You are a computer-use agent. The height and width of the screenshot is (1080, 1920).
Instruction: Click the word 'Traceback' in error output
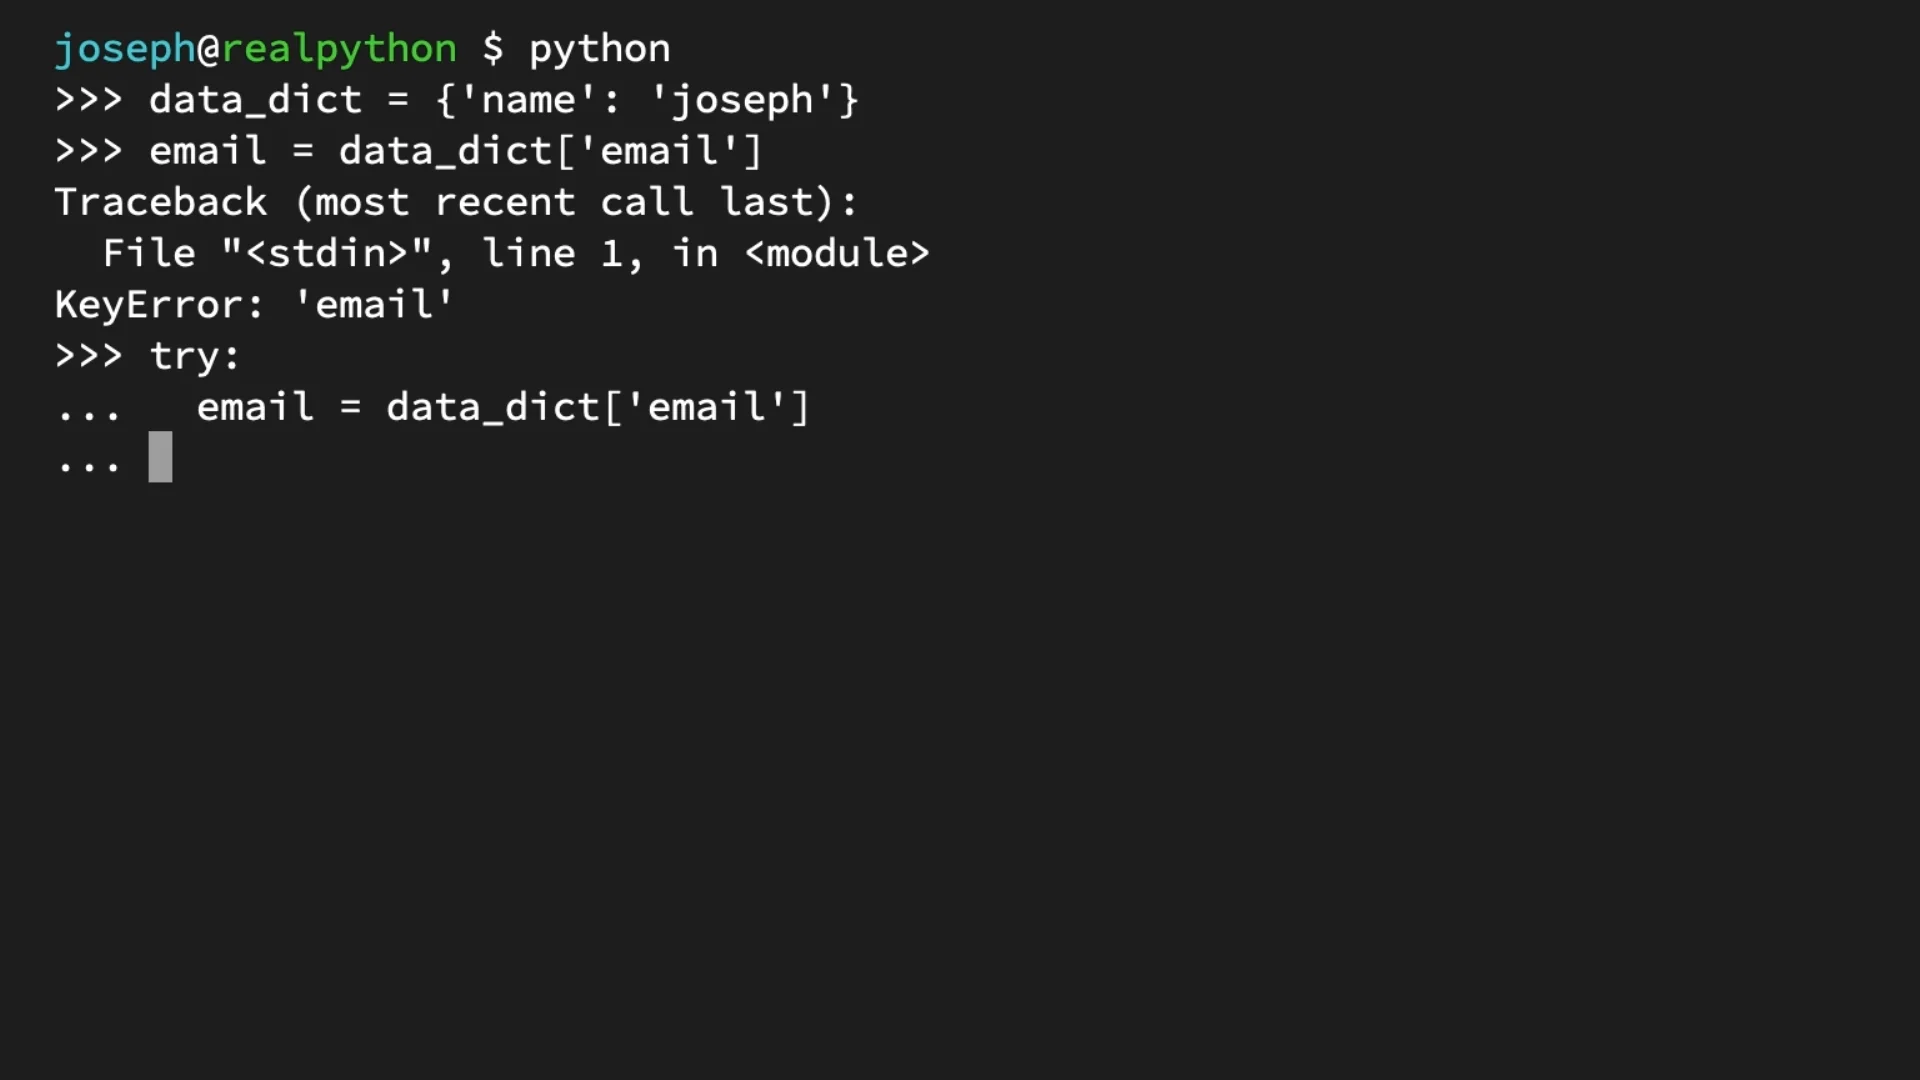[161, 202]
